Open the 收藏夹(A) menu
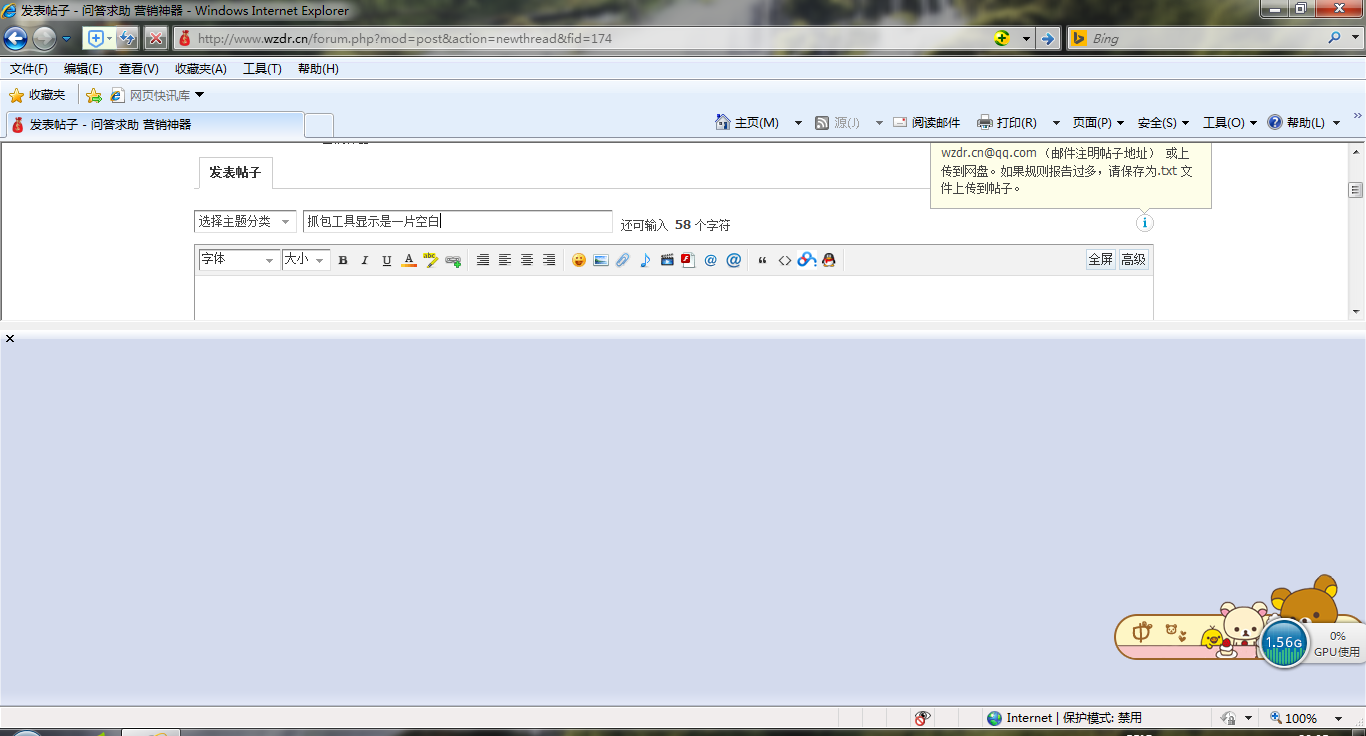This screenshot has height=736, width=1366. 200,69
